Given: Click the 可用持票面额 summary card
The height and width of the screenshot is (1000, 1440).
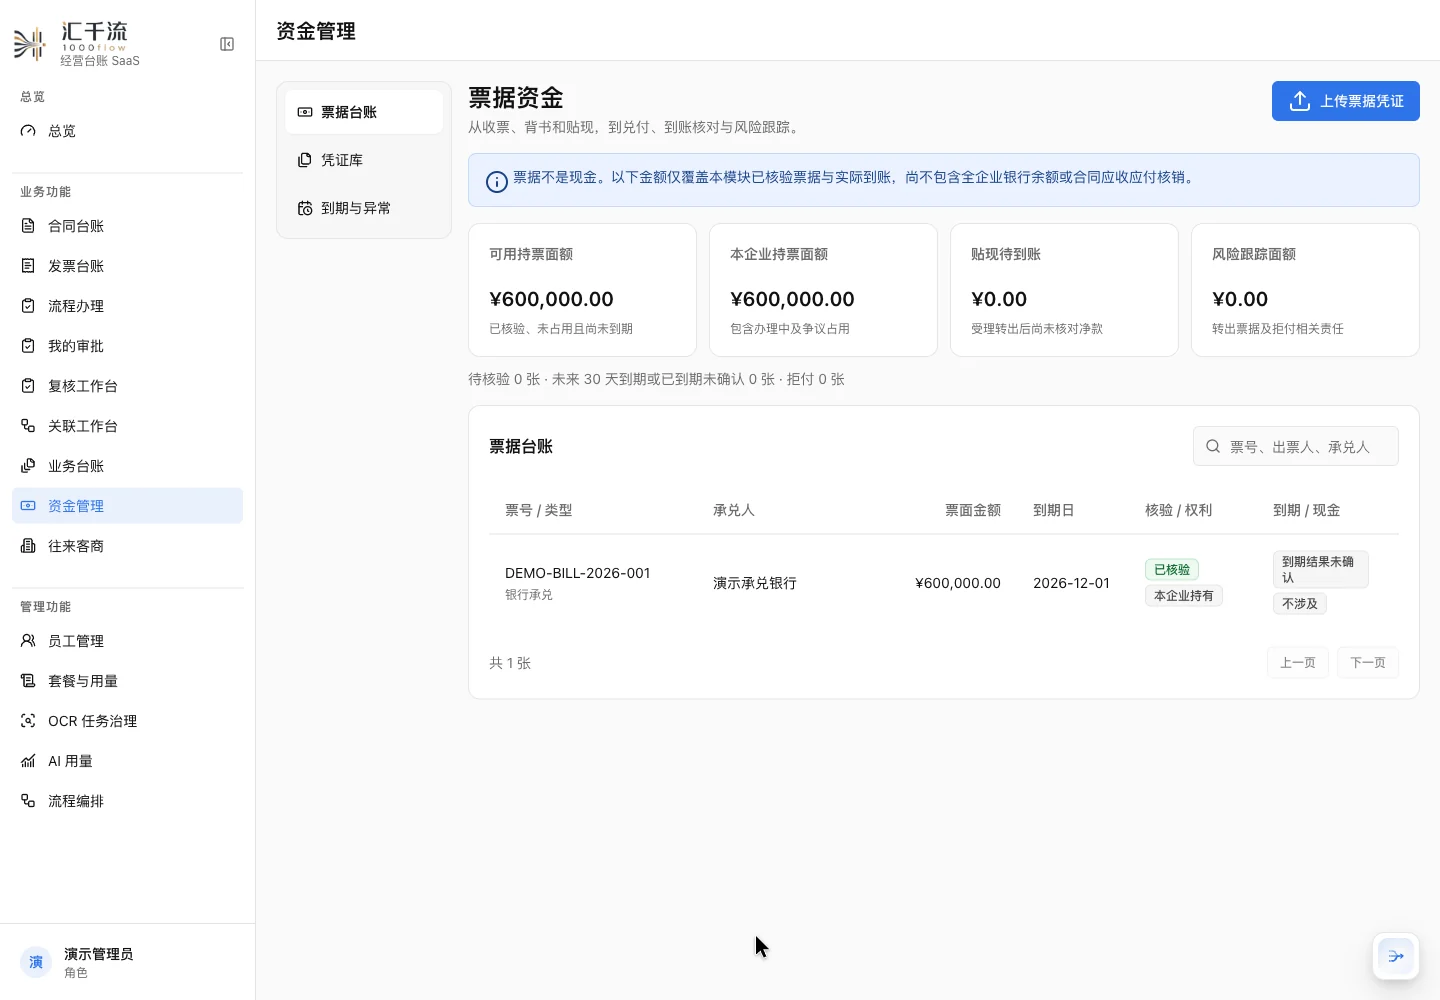Looking at the screenshot, I should 583,290.
